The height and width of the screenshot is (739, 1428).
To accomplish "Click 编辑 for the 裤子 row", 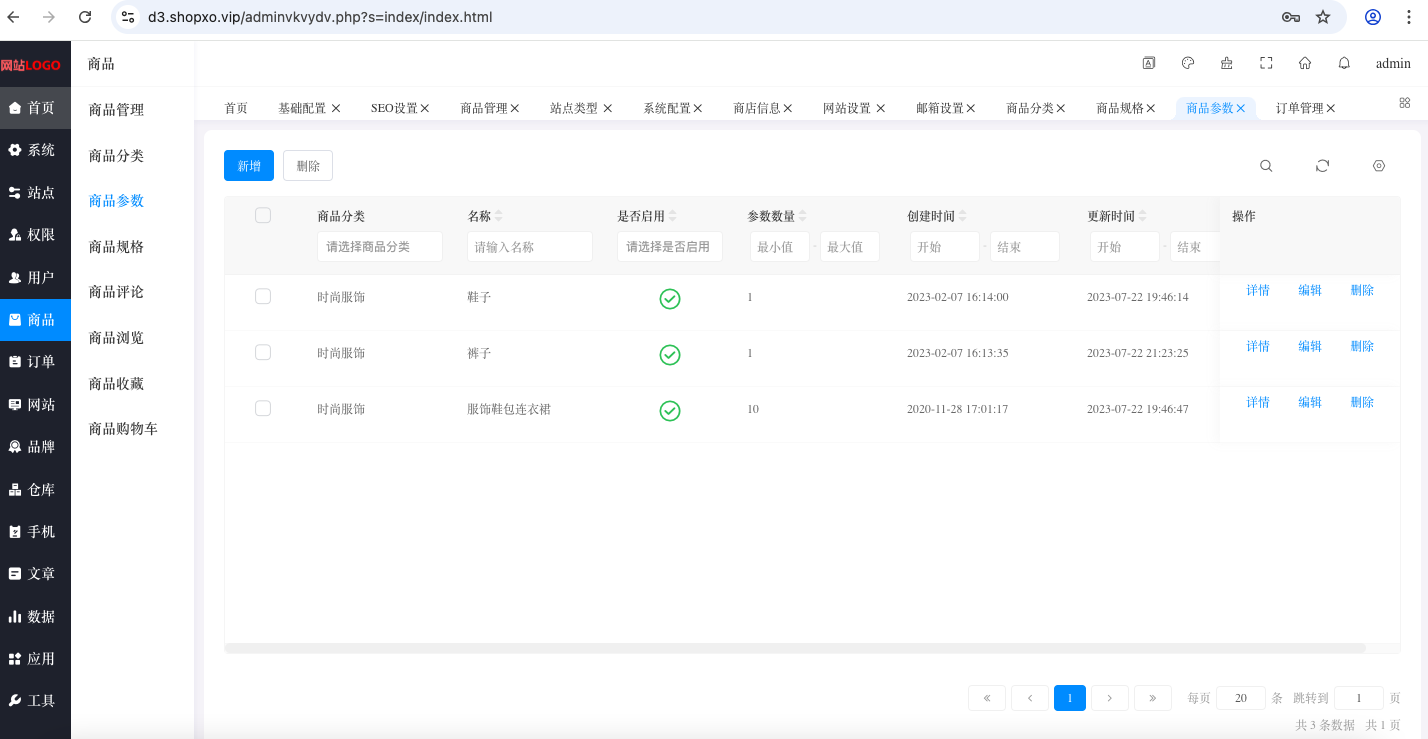I will point(1310,346).
